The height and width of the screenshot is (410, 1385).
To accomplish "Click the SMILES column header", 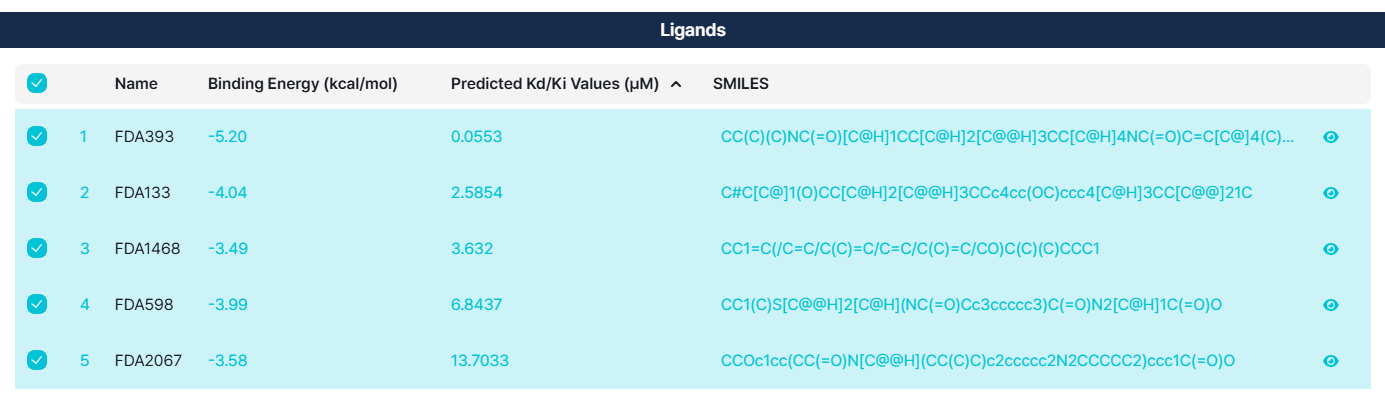I will [740, 84].
